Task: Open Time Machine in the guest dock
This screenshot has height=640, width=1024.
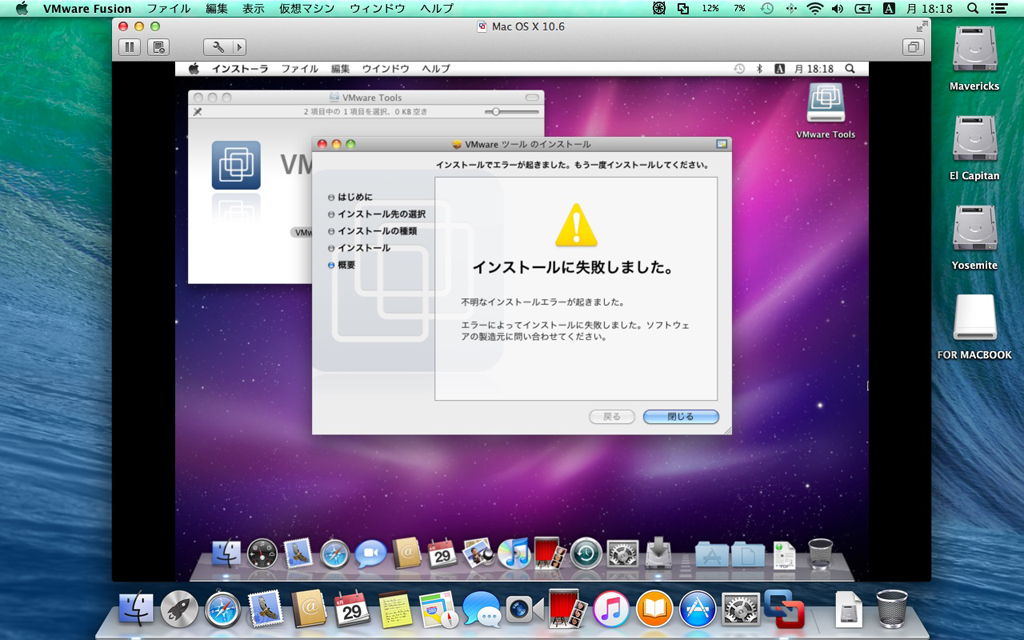Action: (x=586, y=554)
